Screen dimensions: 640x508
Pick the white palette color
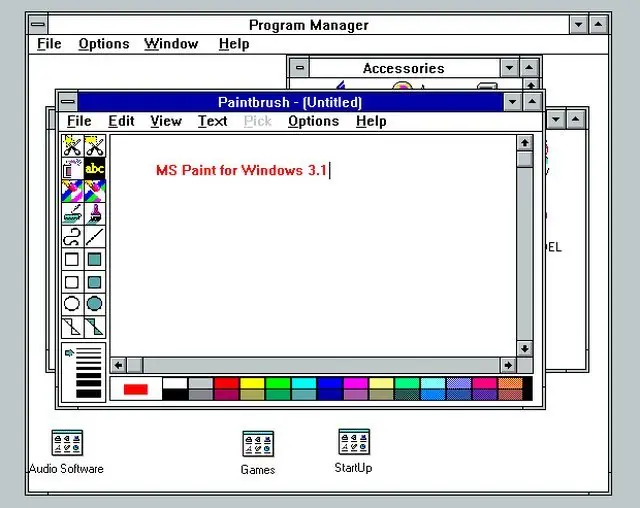(x=175, y=383)
